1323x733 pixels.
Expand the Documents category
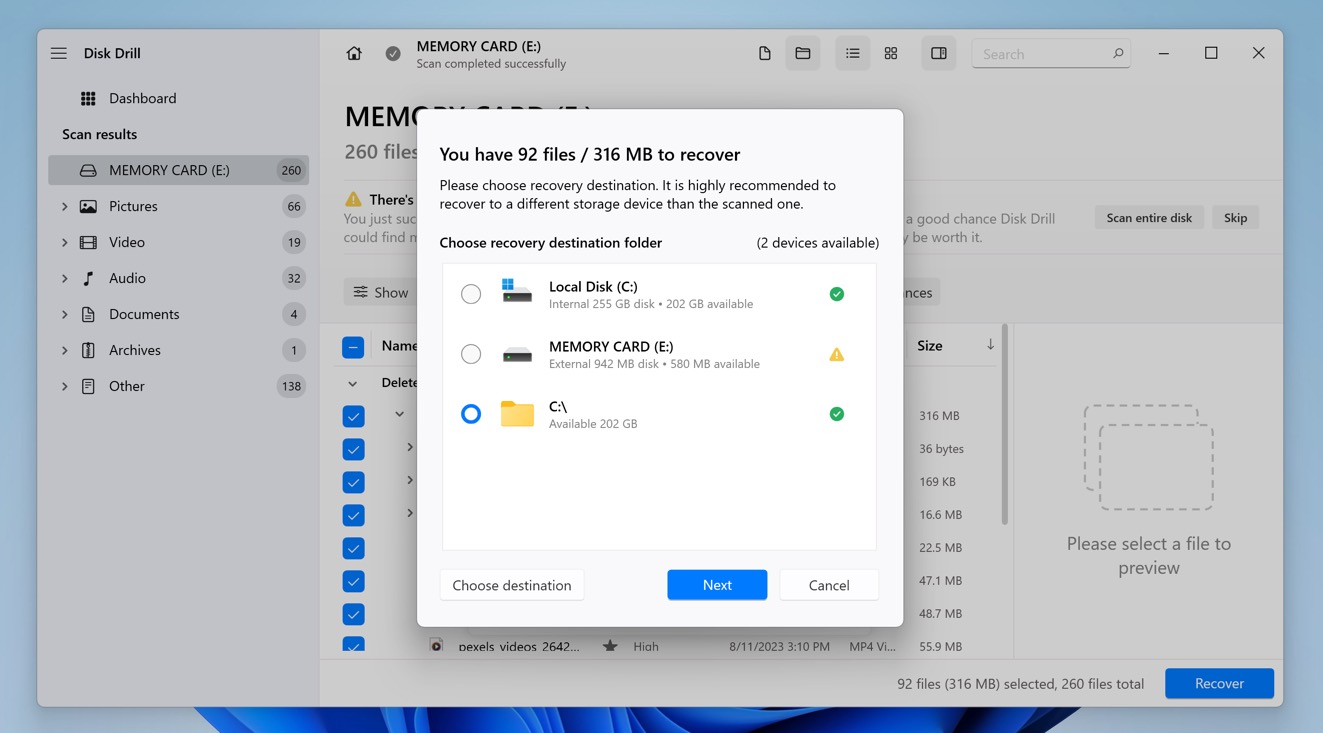[64, 314]
